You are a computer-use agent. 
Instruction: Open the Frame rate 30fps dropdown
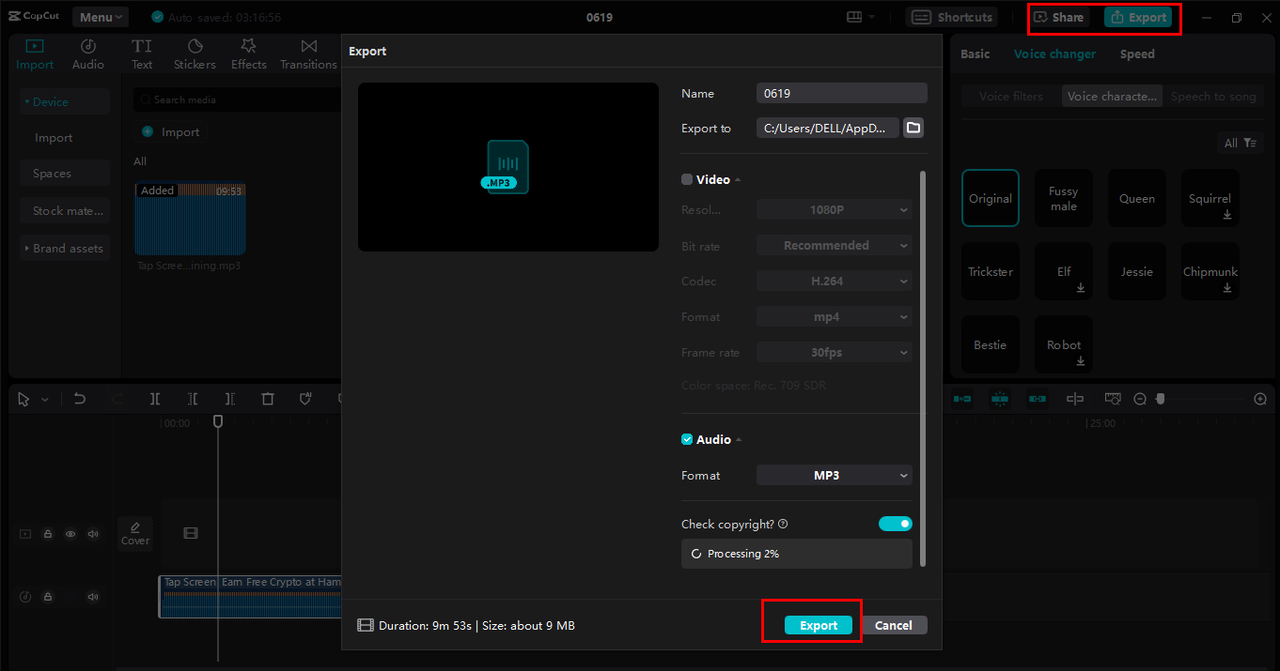click(x=835, y=352)
